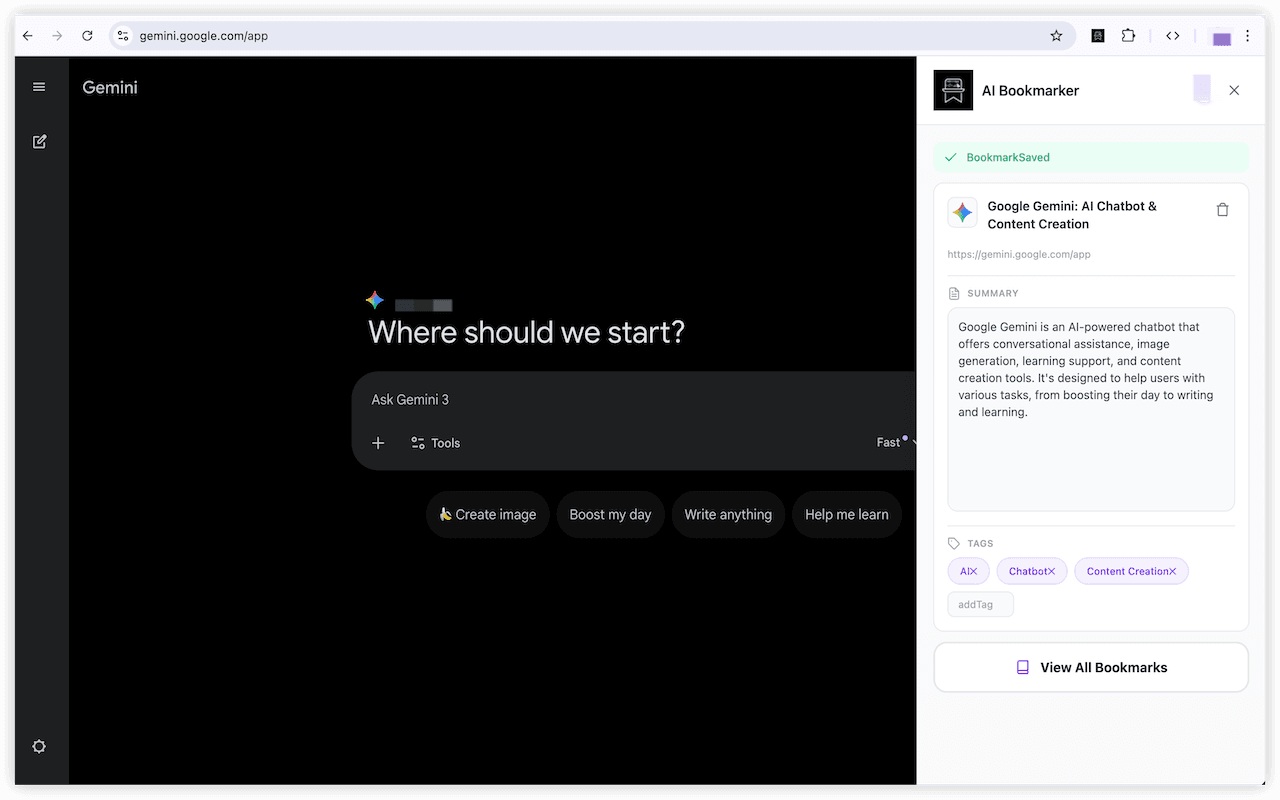Open the Chrome extensions puzzle icon

click(1128, 35)
